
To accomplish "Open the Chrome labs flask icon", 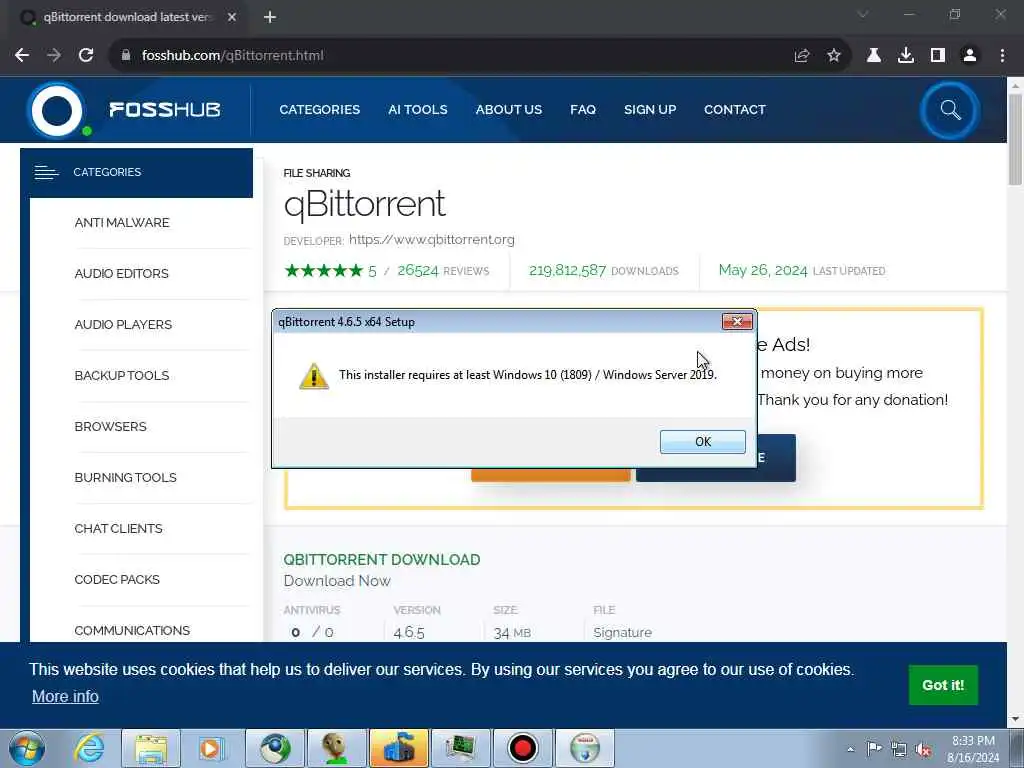I will pyautogui.click(x=874, y=56).
